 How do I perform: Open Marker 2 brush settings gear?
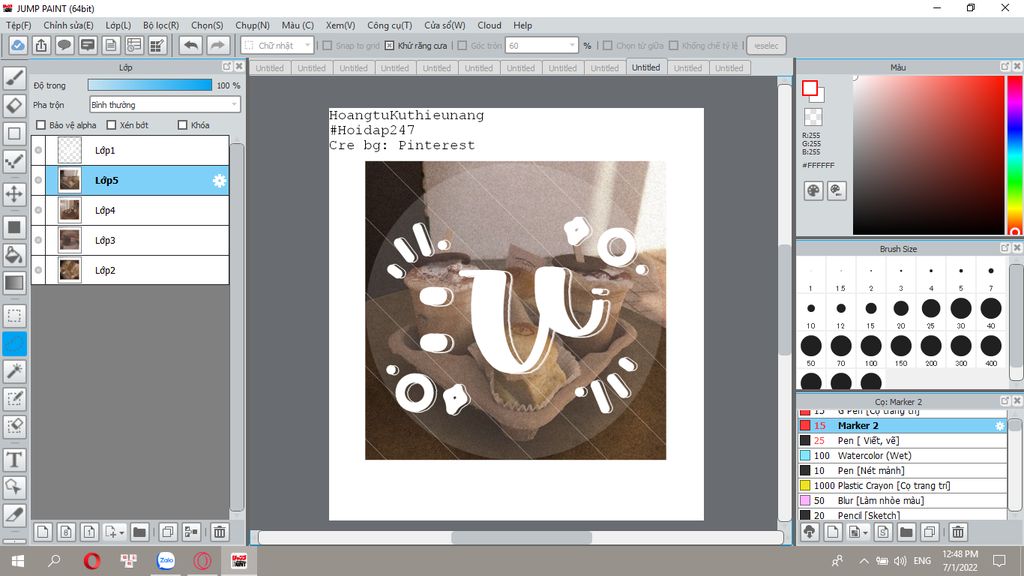click(x=999, y=426)
